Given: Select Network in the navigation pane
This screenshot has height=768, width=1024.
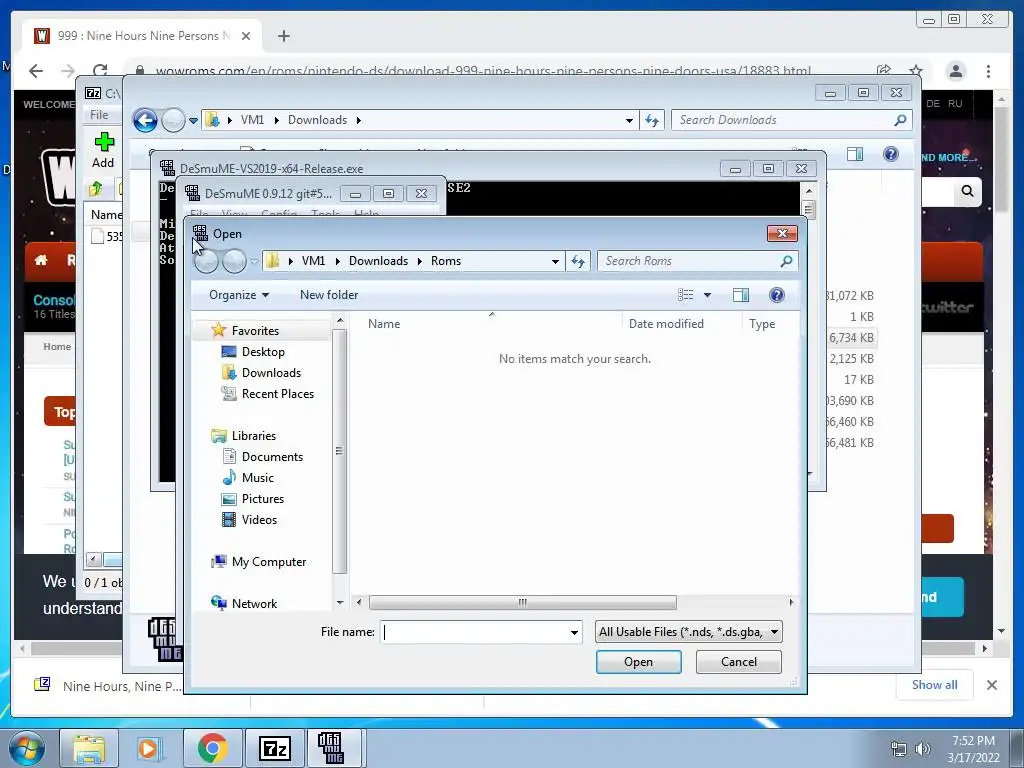Looking at the screenshot, I should coord(254,603).
